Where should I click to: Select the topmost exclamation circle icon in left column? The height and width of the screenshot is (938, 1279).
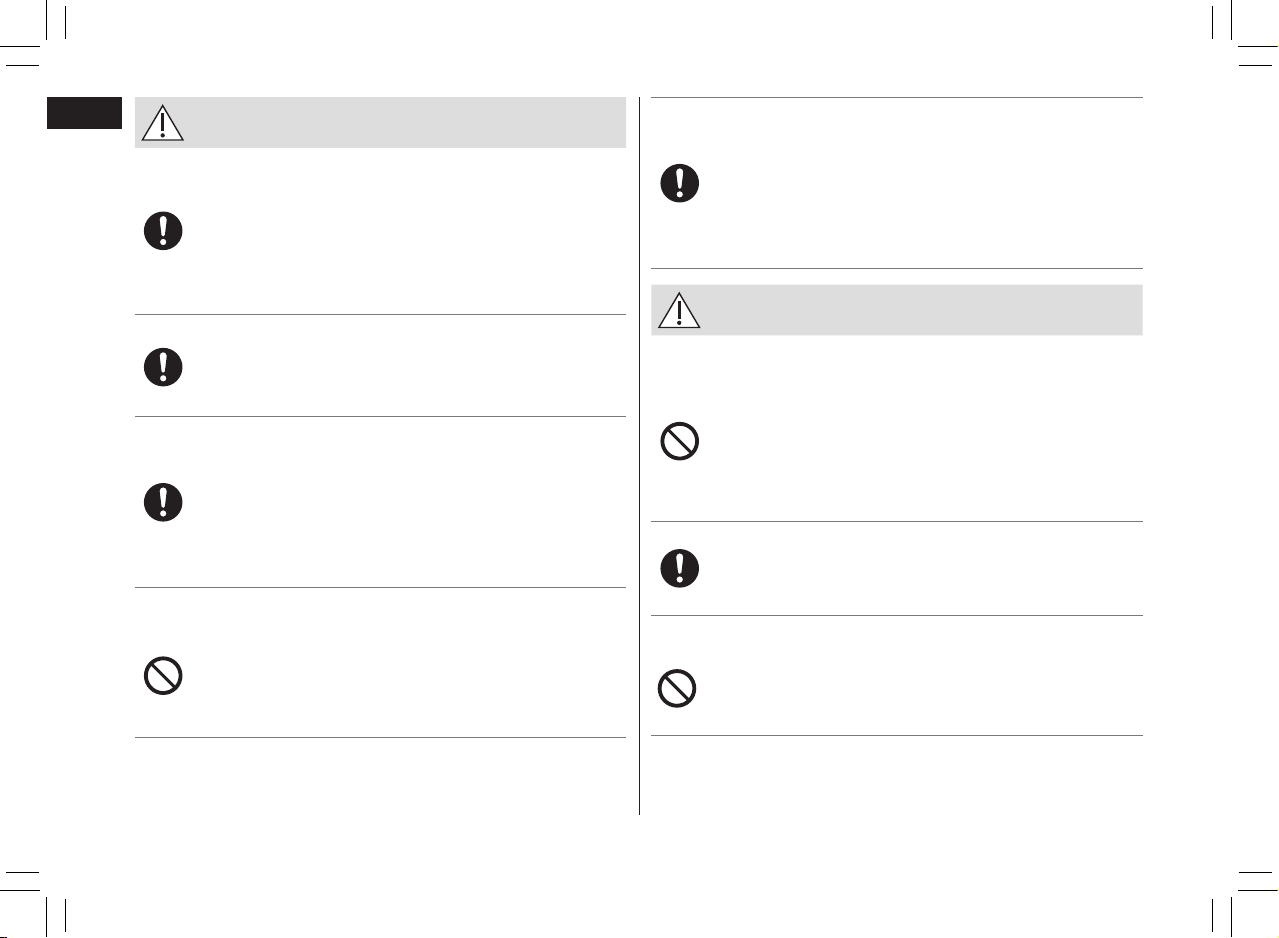[163, 231]
